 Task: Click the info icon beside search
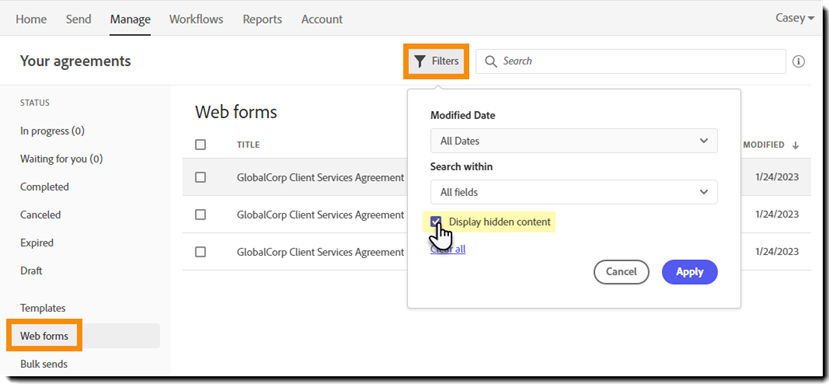pyautogui.click(x=798, y=61)
